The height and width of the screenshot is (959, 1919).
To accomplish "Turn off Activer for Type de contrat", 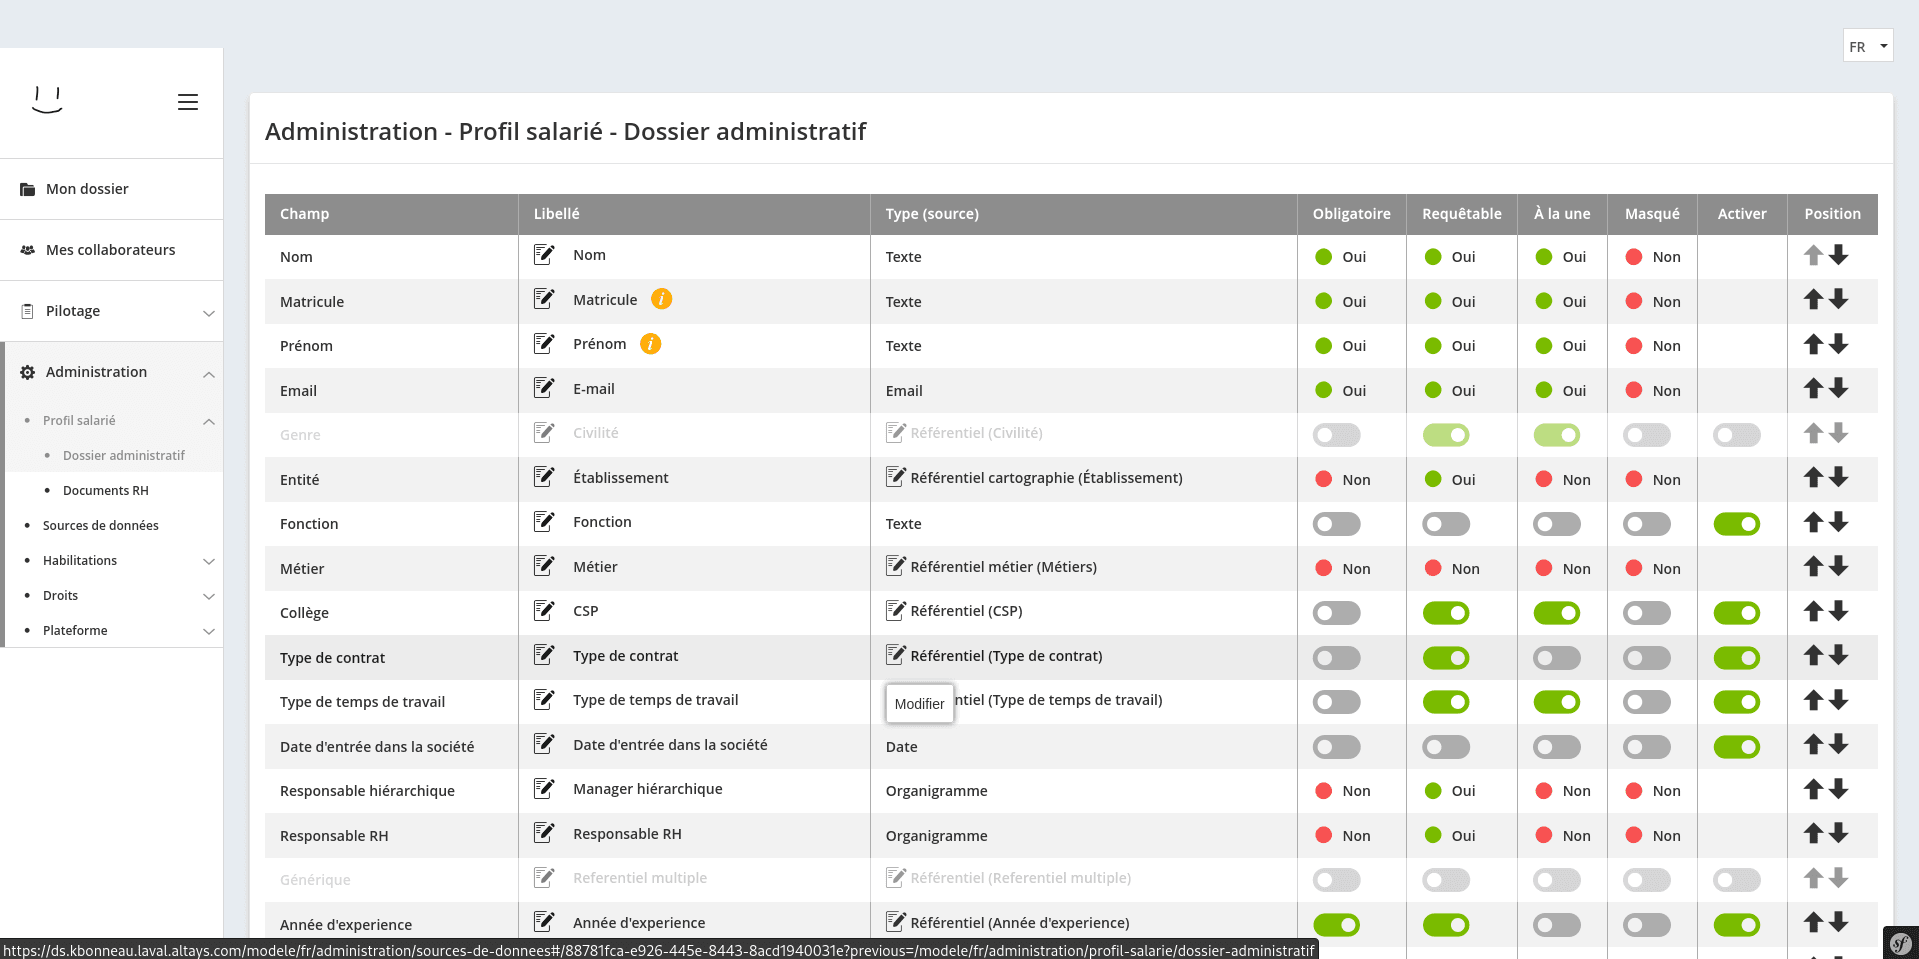I will pos(1737,658).
